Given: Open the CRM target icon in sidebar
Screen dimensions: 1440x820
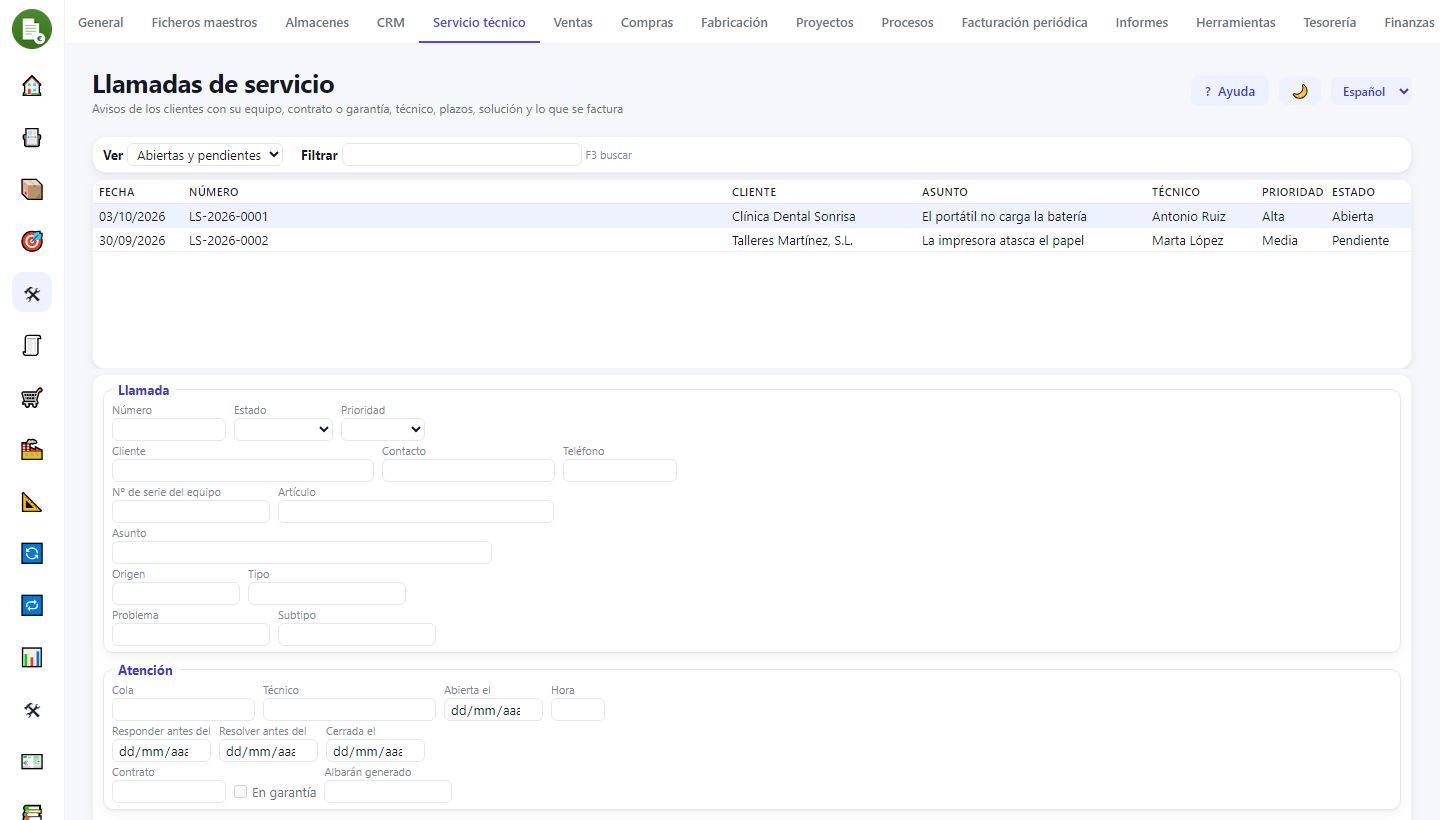Looking at the screenshot, I should 32,242.
